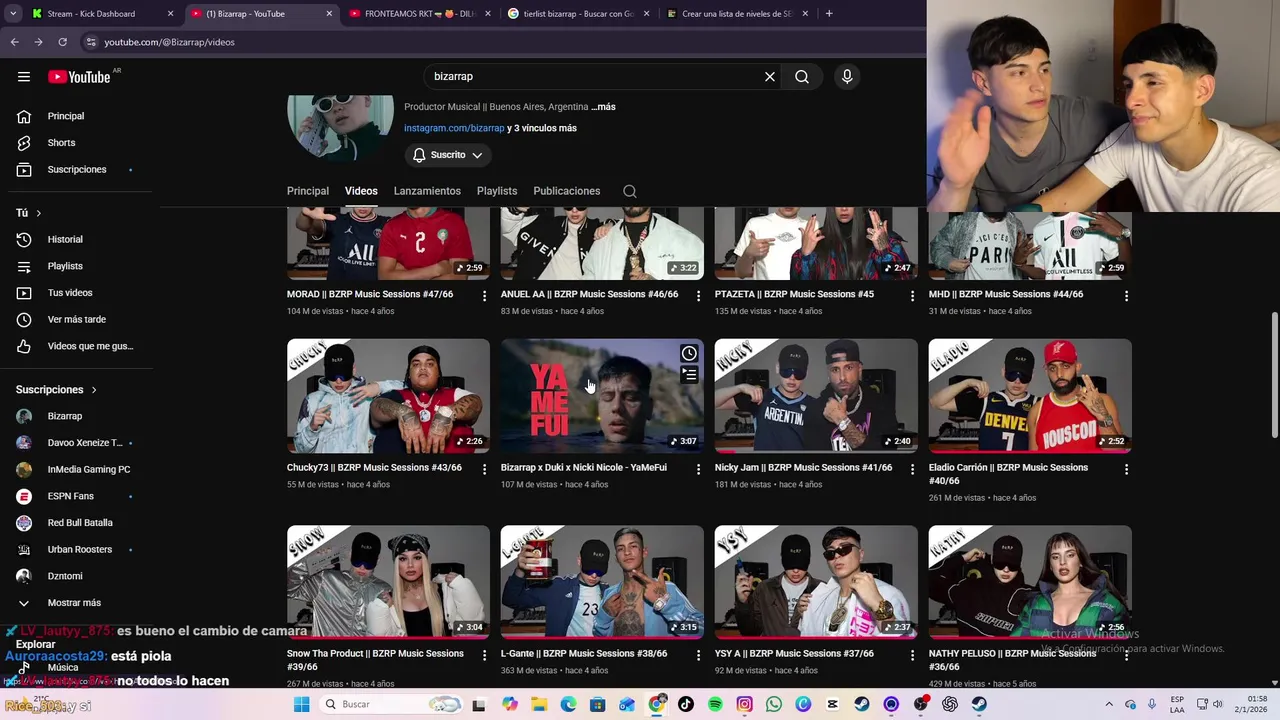Image resolution: width=1280 pixels, height=720 pixels.
Task: Switch to Publicaciones channel tab
Action: pyautogui.click(x=567, y=191)
